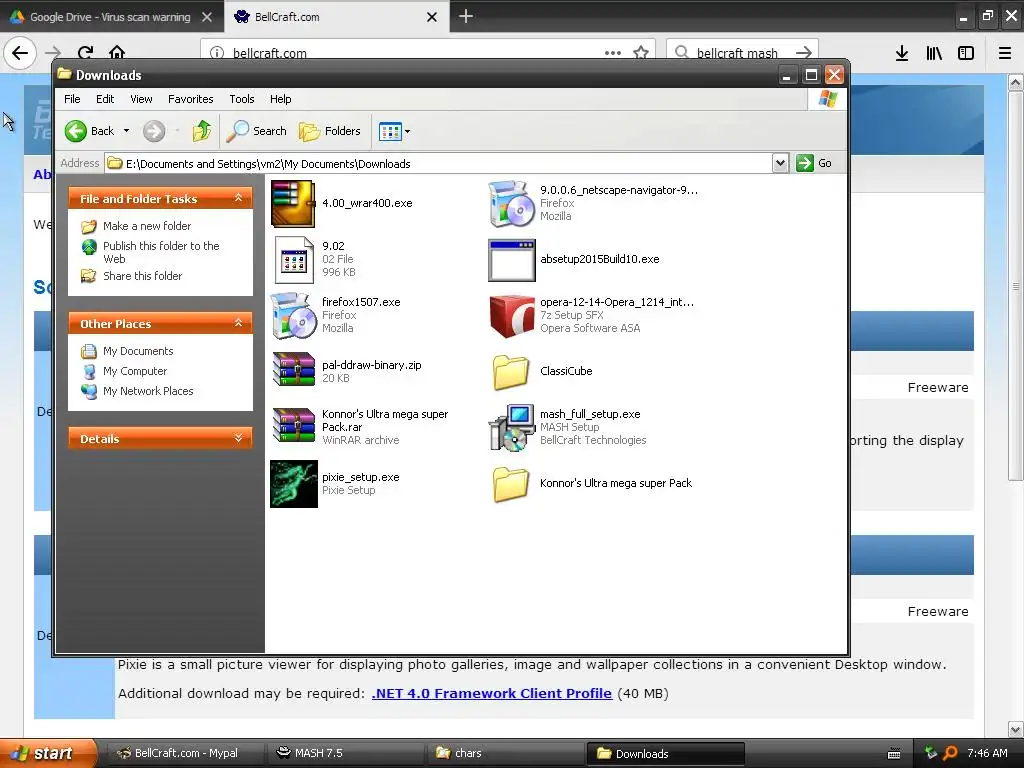Select the ClassiCube folder icon
The image size is (1024, 768).
[511, 372]
